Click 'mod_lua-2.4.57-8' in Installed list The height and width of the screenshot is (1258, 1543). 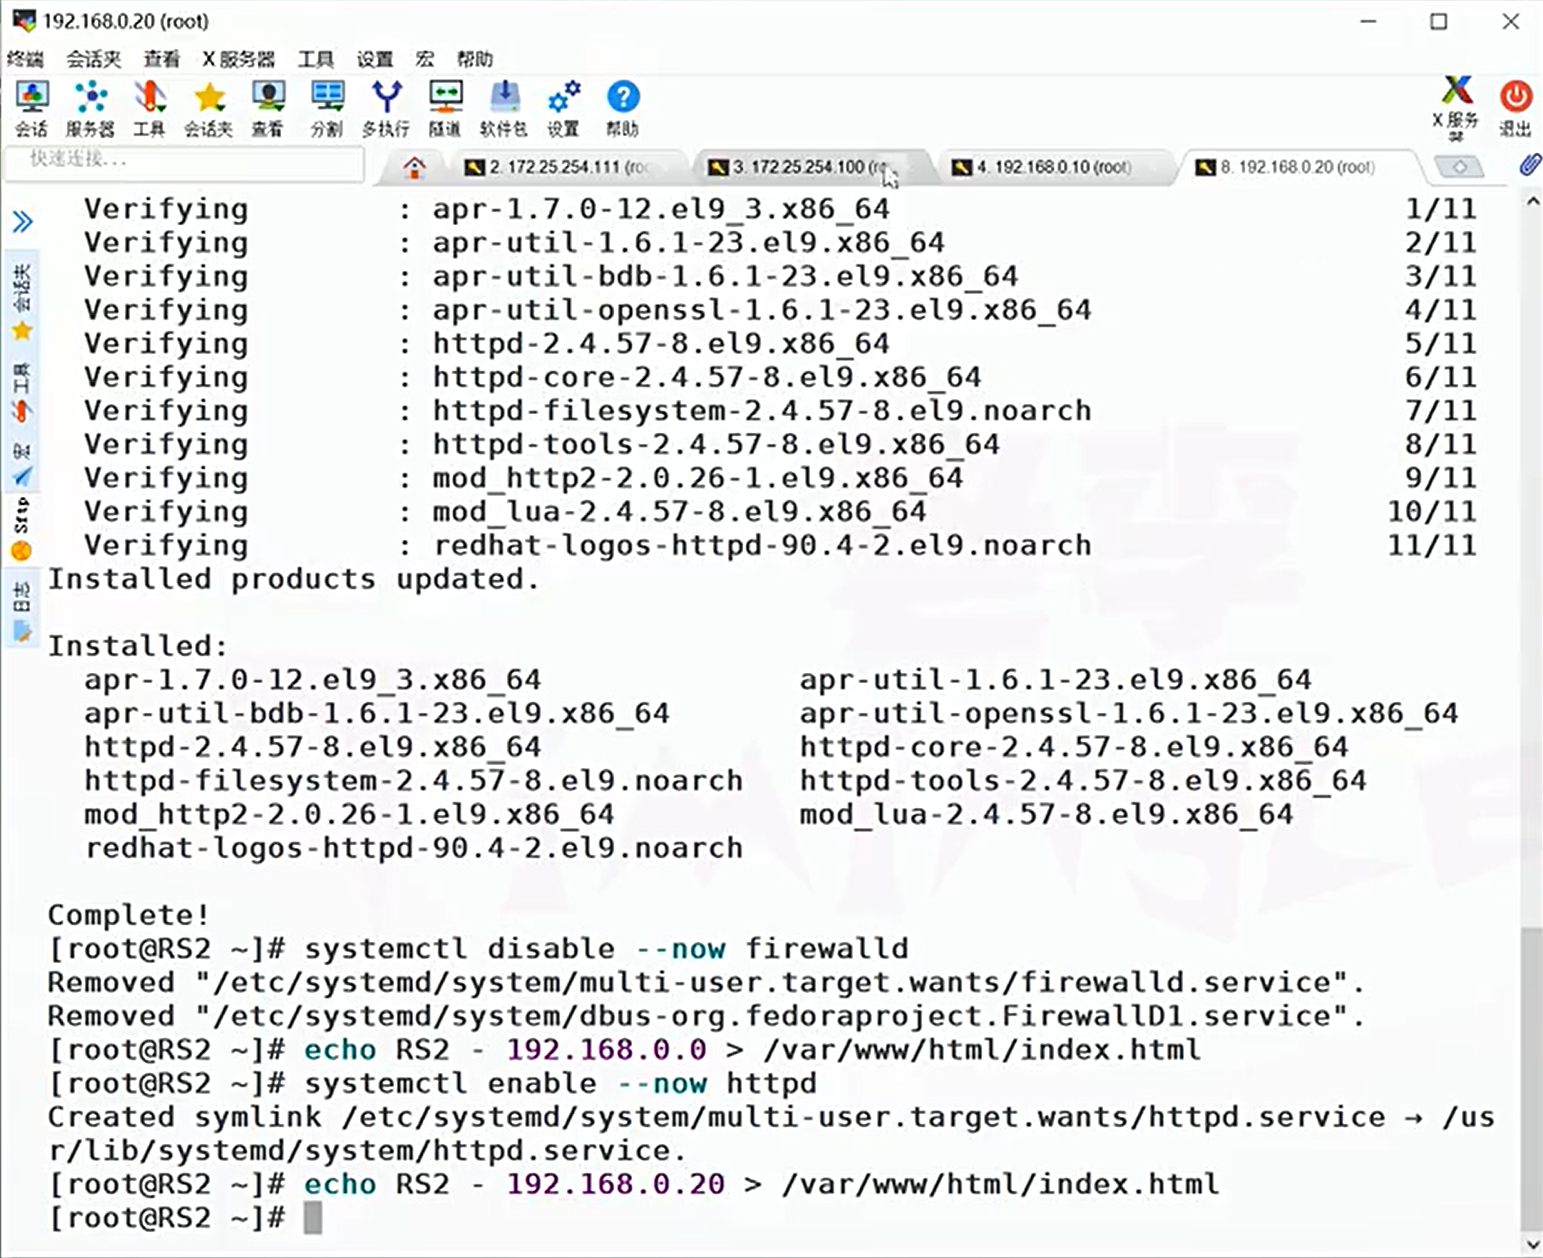(1046, 814)
